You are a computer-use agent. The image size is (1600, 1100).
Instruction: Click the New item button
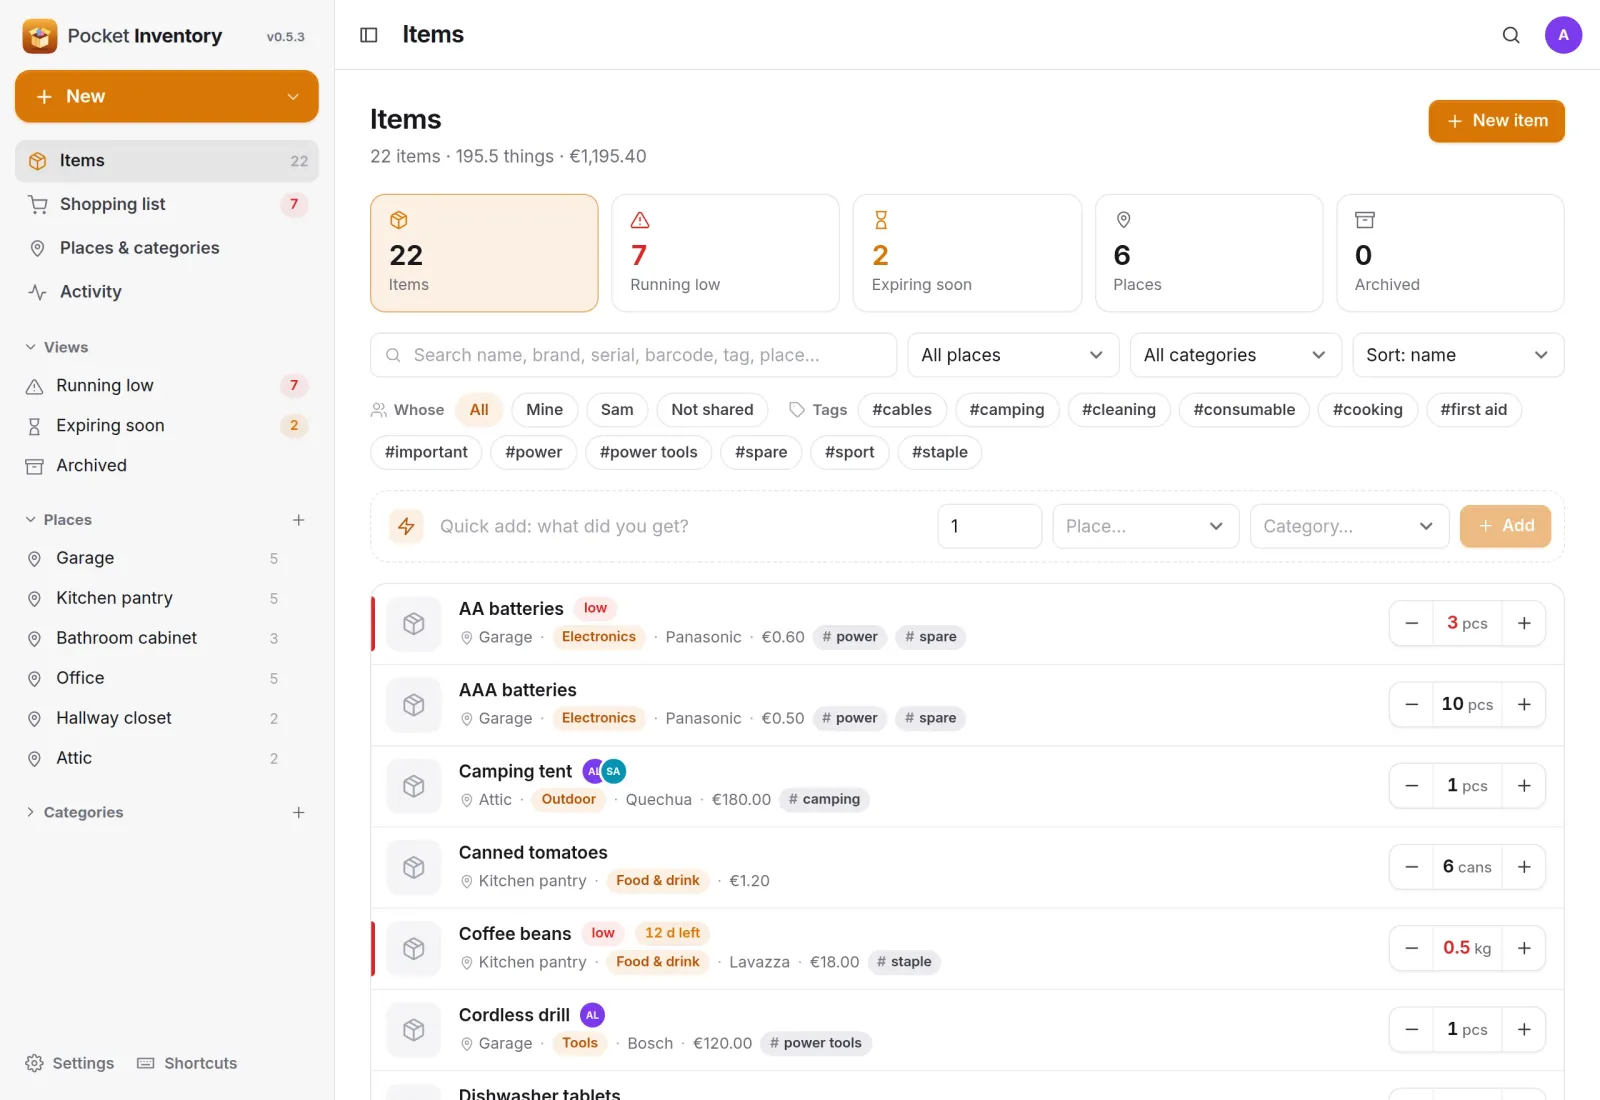tap(1496, 121)
